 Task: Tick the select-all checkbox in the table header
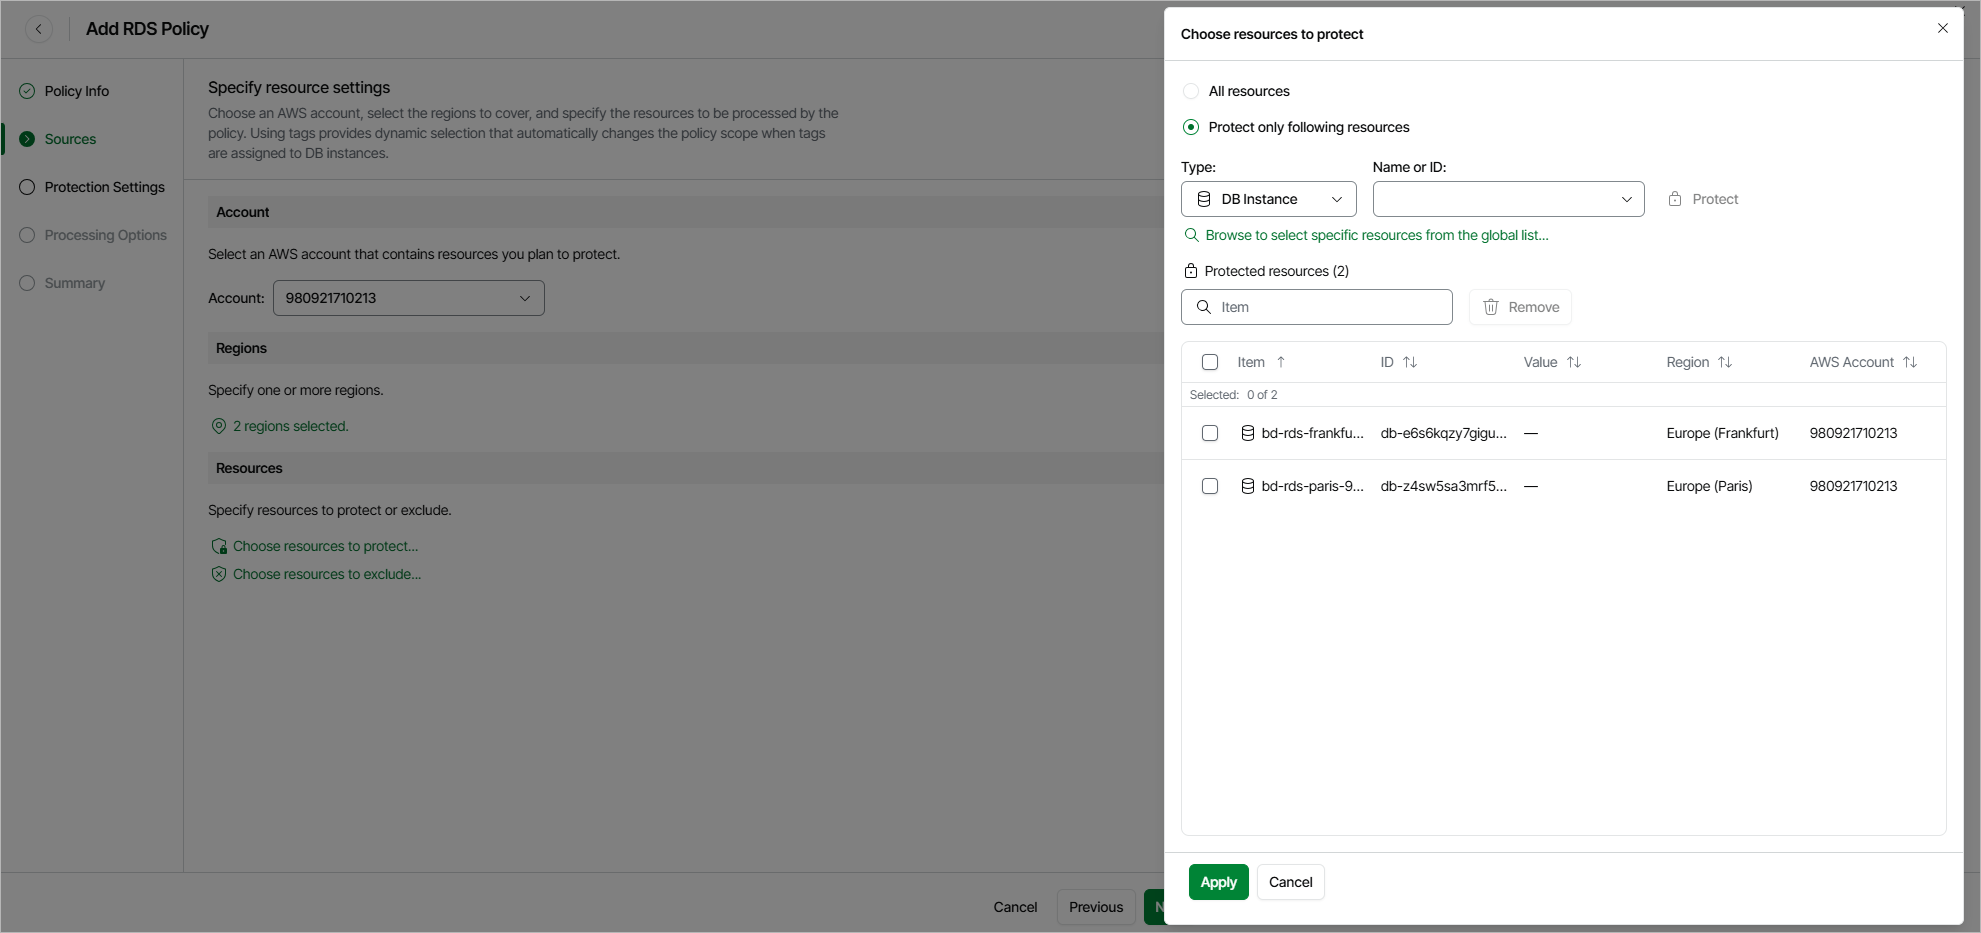[1210, 362]
